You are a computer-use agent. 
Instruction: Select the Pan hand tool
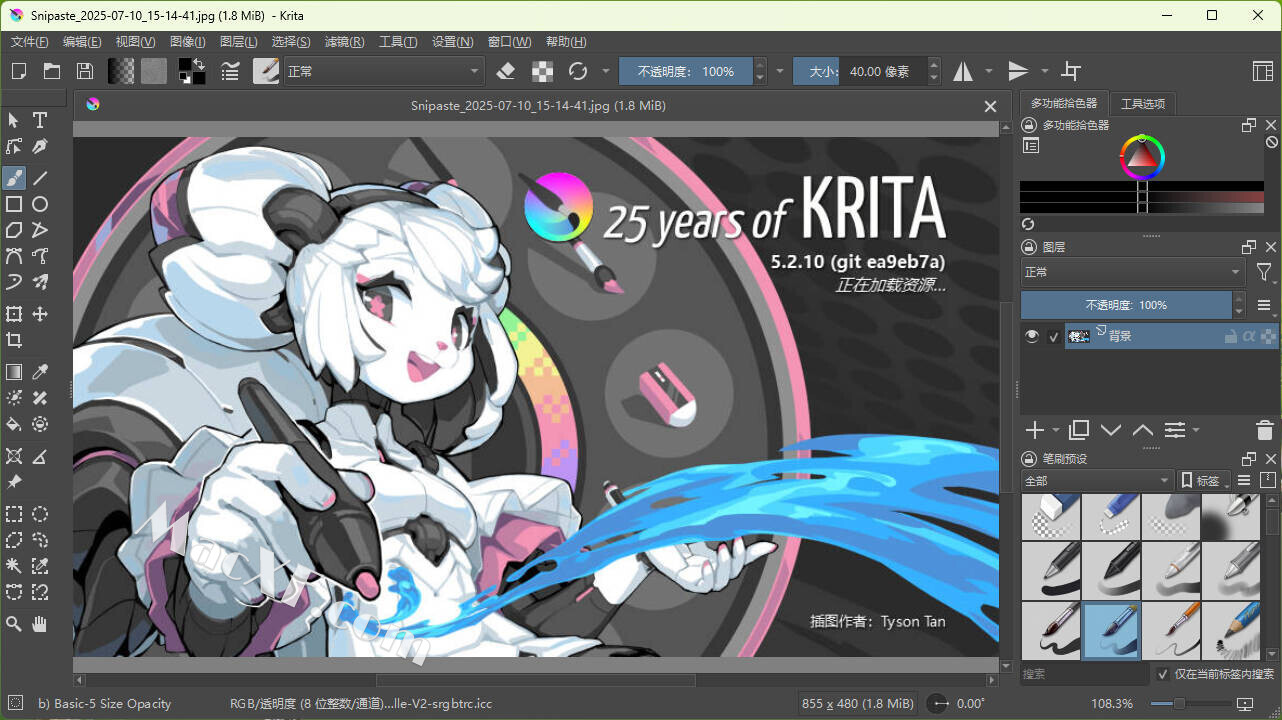tap(40, 624)
